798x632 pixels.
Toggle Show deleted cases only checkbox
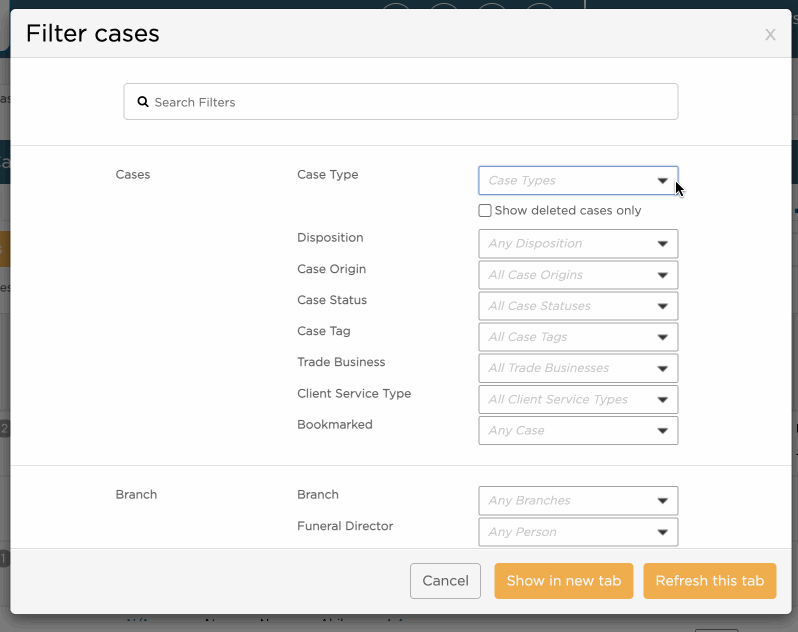pos(485,211)
